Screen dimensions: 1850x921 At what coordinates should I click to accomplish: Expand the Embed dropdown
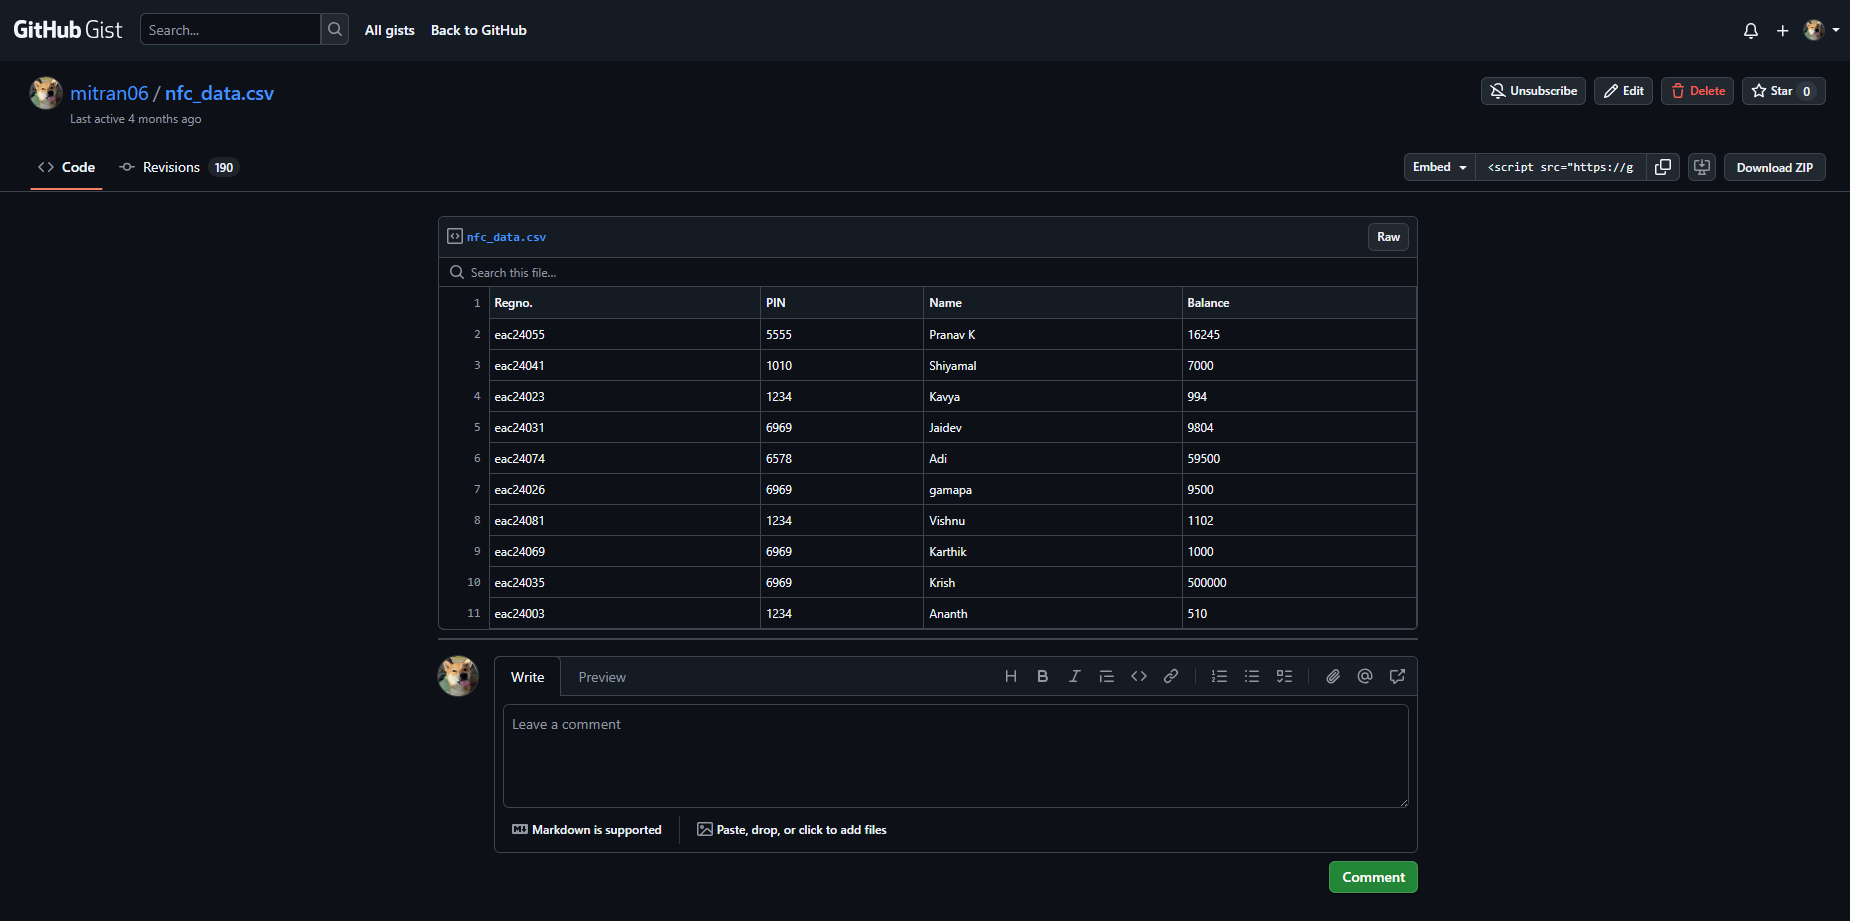tap(1439, 167)
